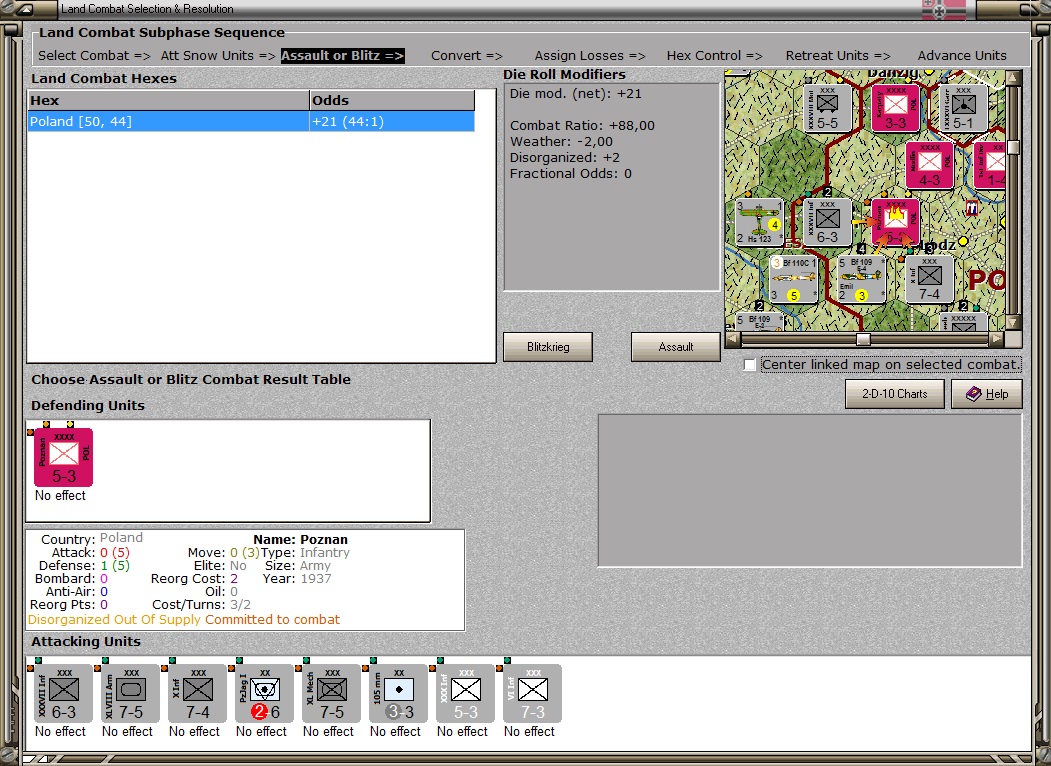Select 105 mm artillery 3-3 counter
1051x766 pixels.
tap(398, 694)
